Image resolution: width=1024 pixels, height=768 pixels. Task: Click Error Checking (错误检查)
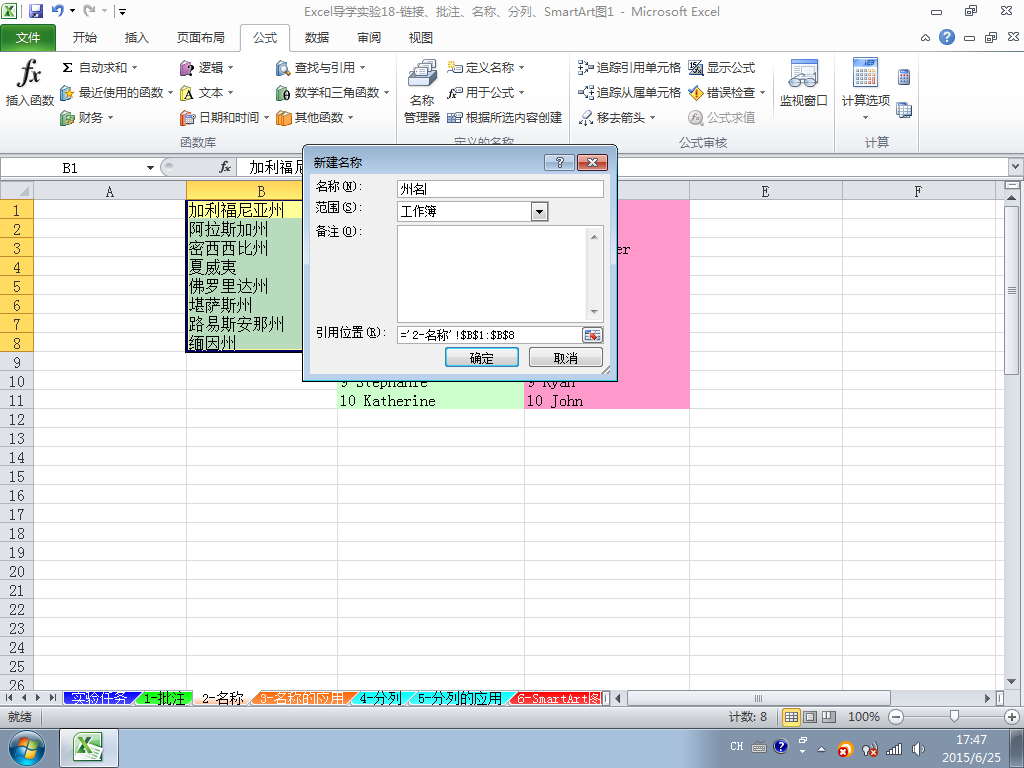[x=722, y=93]
